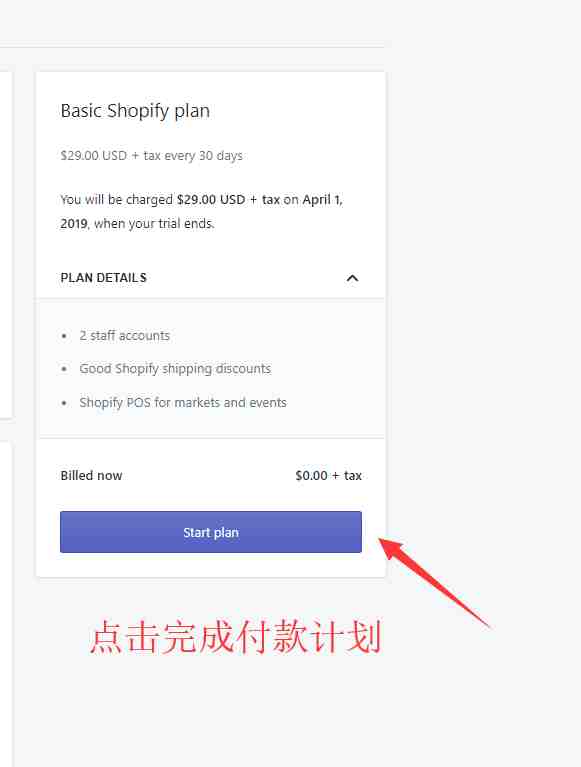Click the $29.00 USD every 30 days subtitle

pos(152,156)
